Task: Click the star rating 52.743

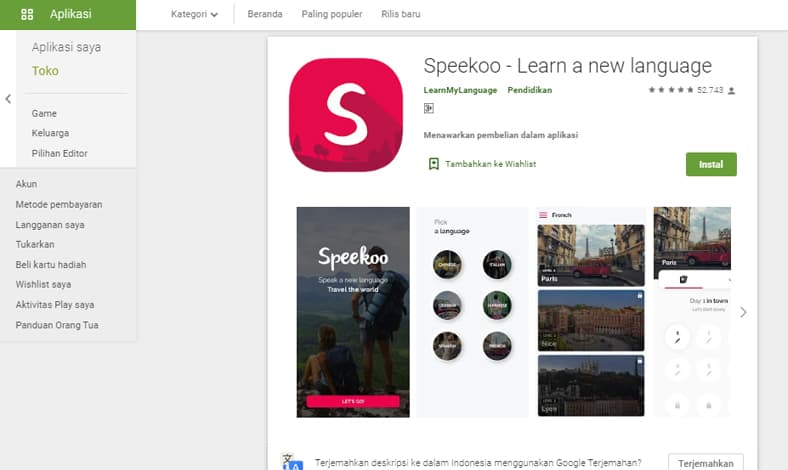Action: coord(685,90)
